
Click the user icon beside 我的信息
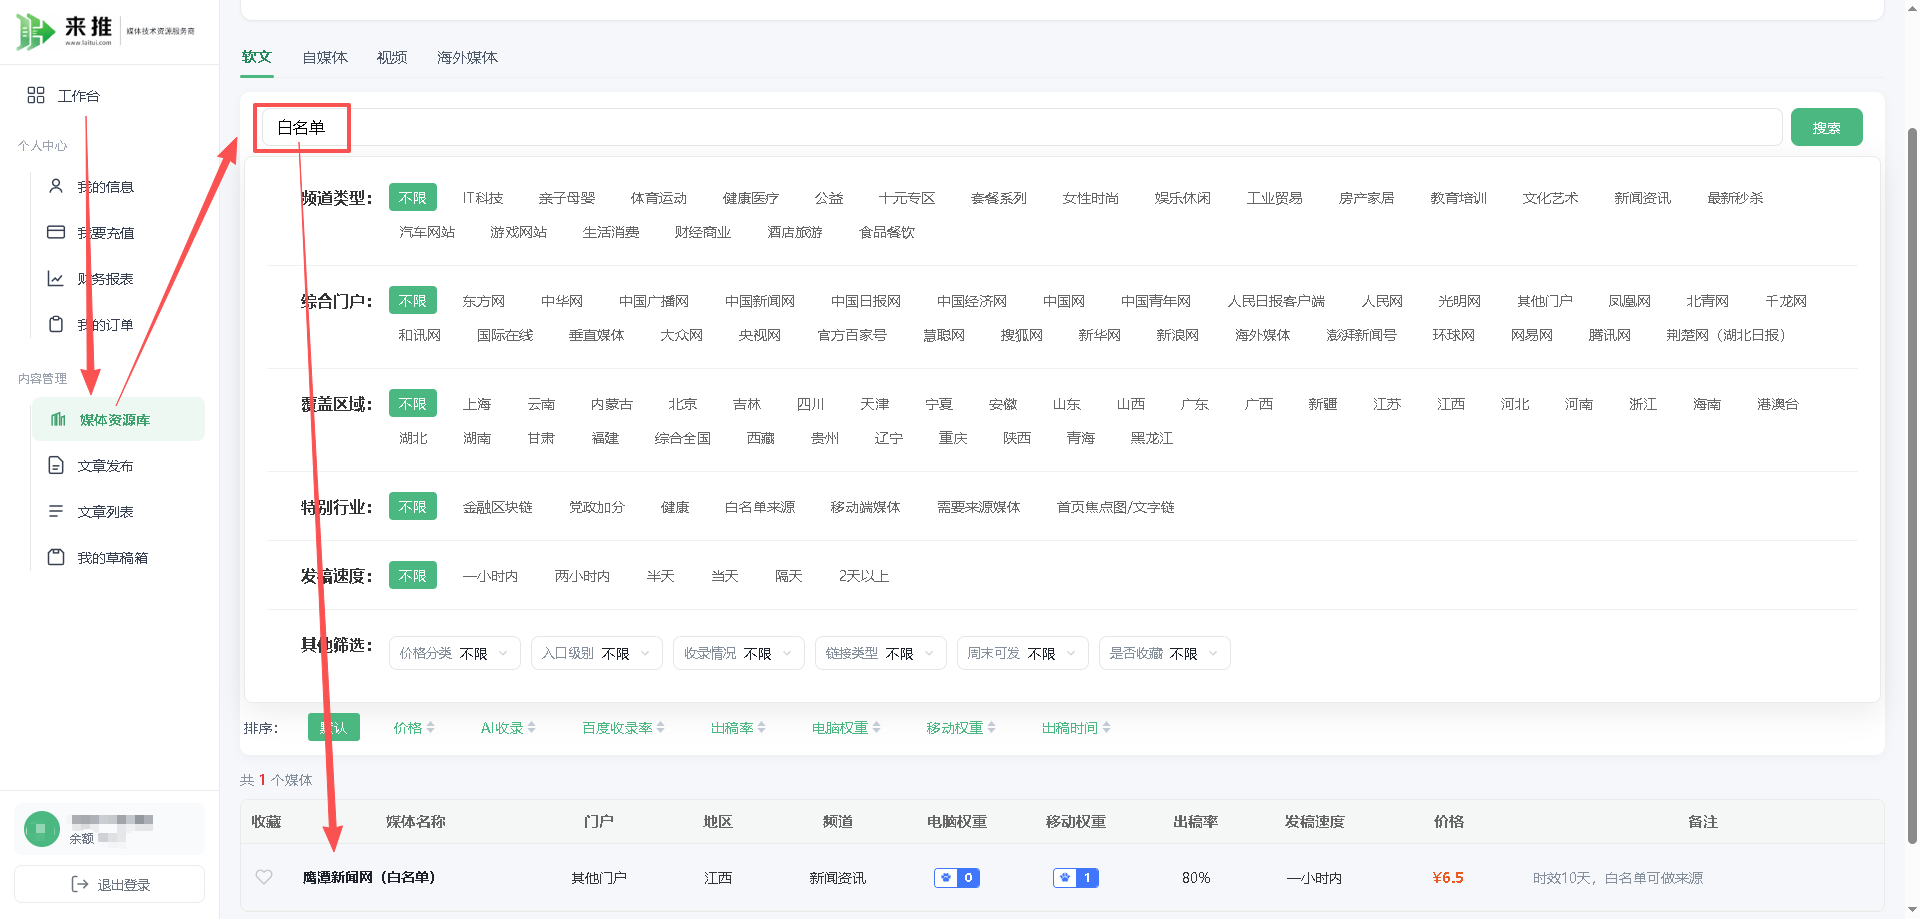[x=56, y=186]
